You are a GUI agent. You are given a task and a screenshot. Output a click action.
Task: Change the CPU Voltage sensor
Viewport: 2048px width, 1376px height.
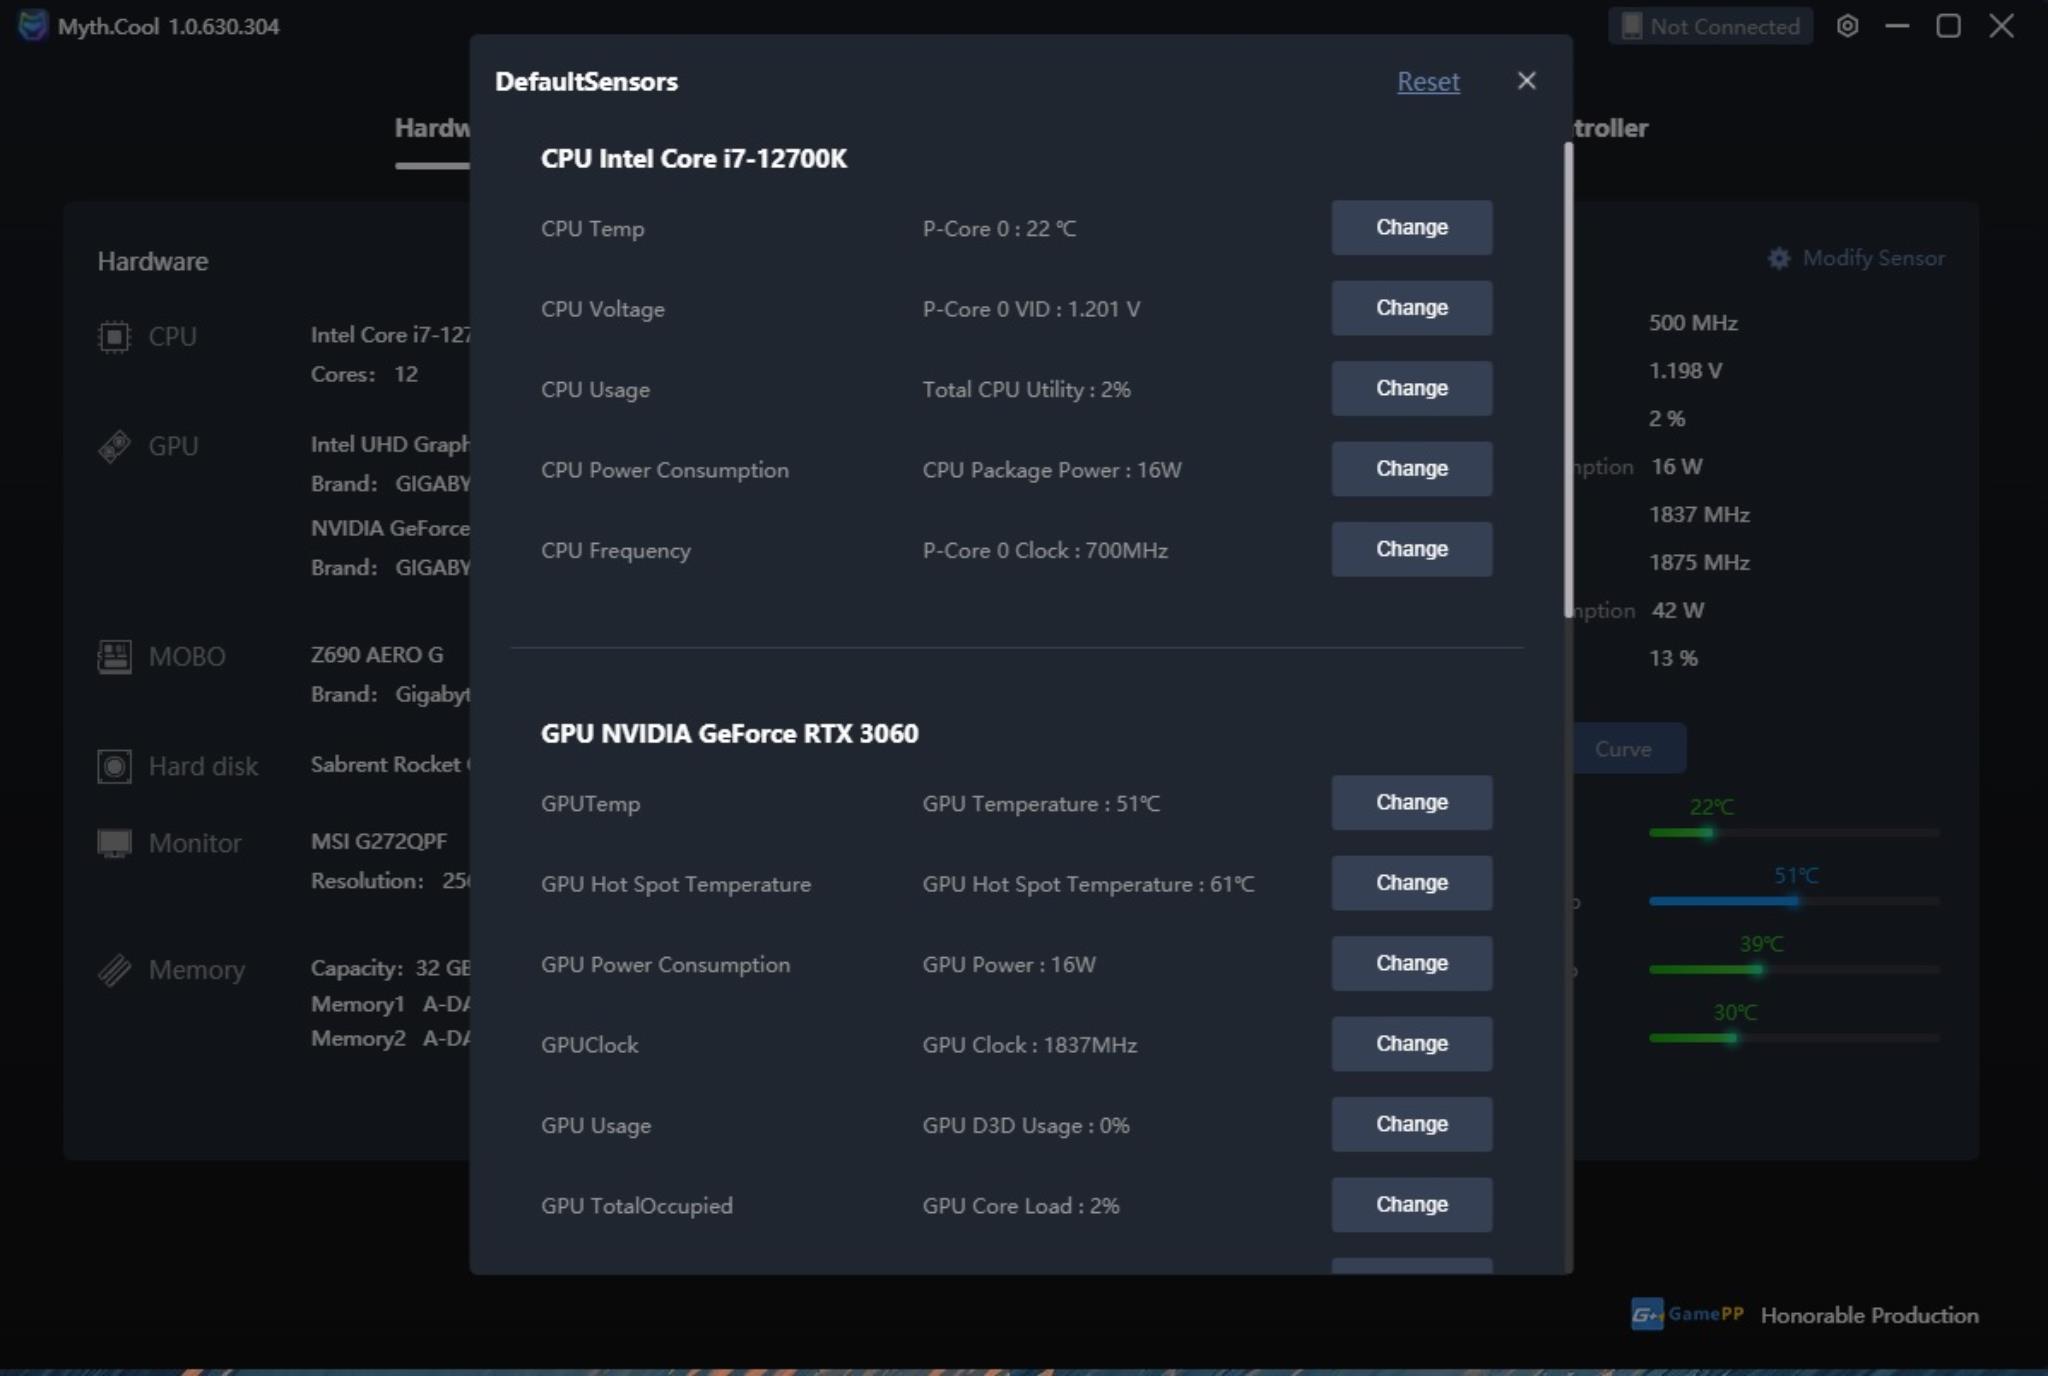pyautogui.click(x=1411, y=308)
